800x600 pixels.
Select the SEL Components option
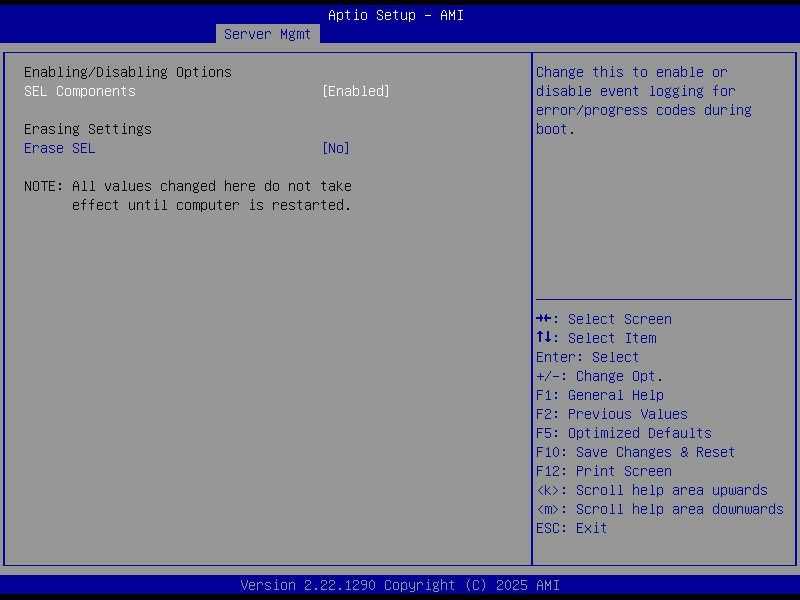click(80, 91)
